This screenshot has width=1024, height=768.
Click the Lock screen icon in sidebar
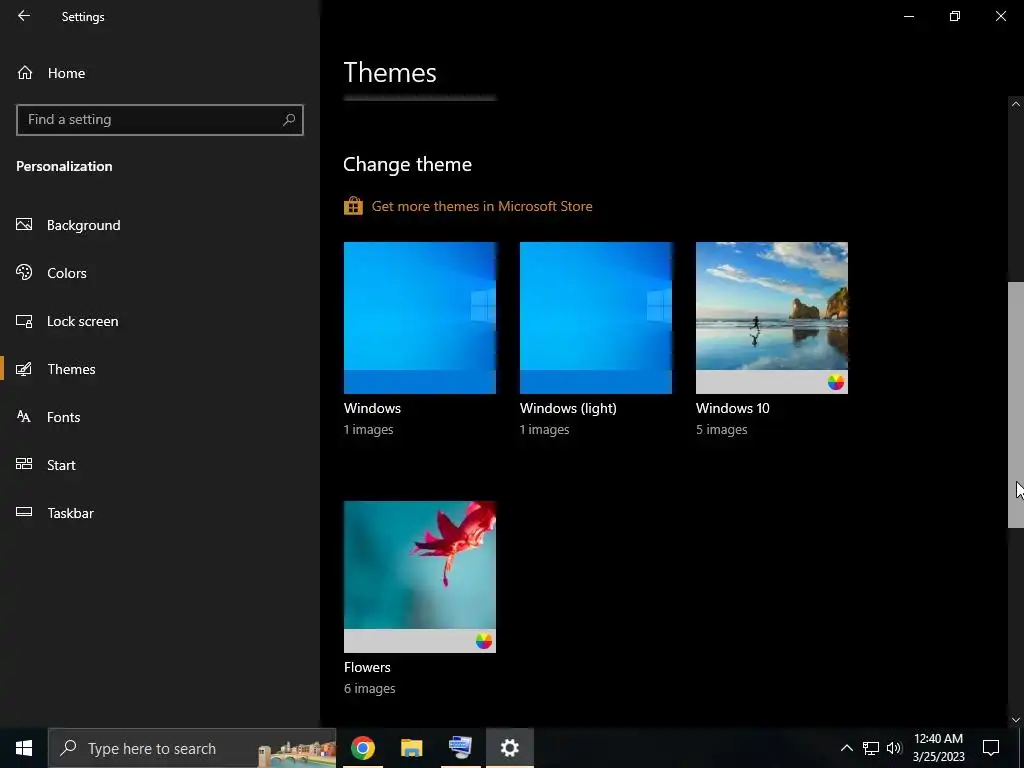click(24, 321)
